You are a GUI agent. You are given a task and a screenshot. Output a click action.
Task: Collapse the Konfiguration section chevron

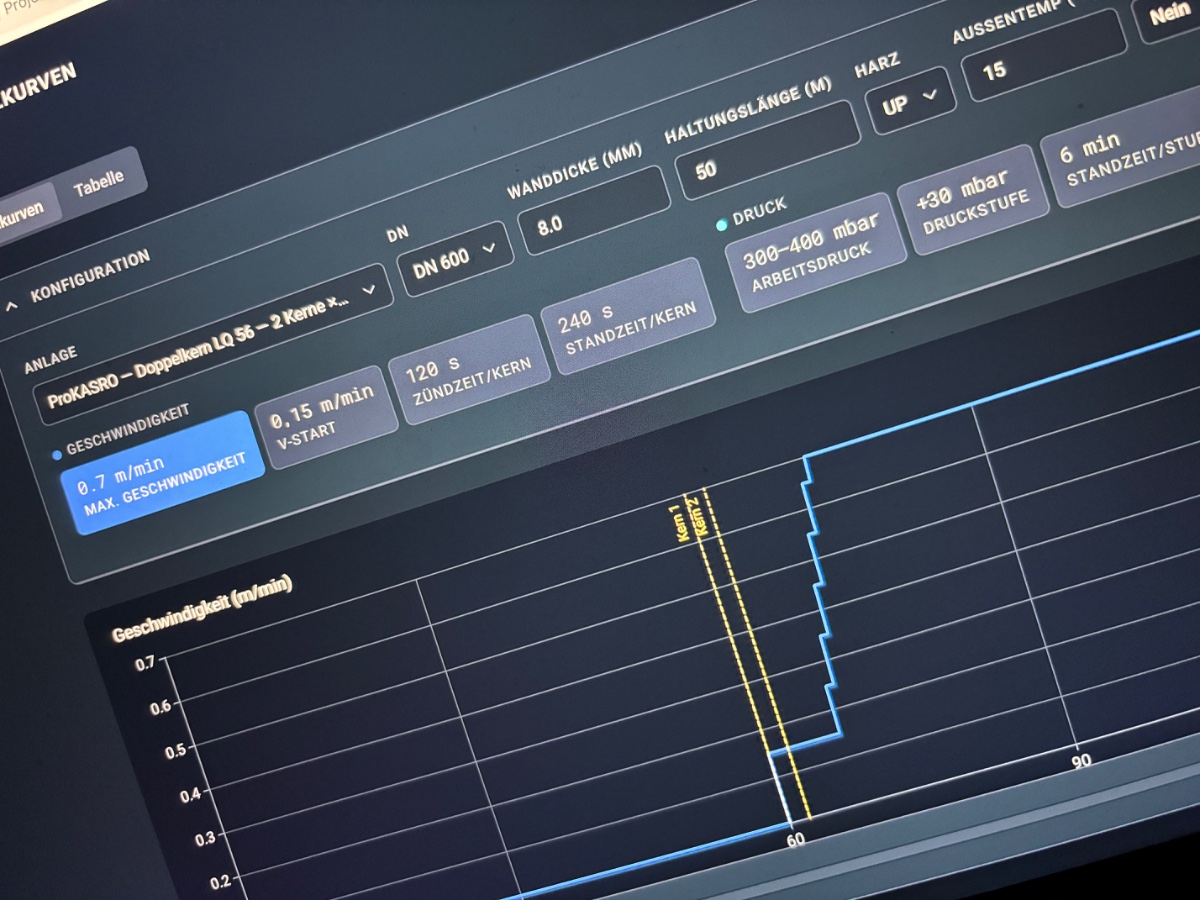pos(12,304)
